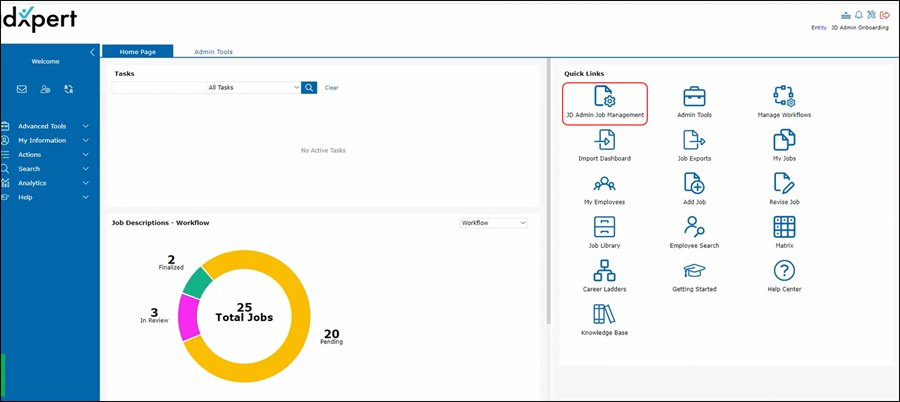Switch to the Admin Tools tab
The width and height of the screenshot is (900, 402).
(x=214, y=52)
